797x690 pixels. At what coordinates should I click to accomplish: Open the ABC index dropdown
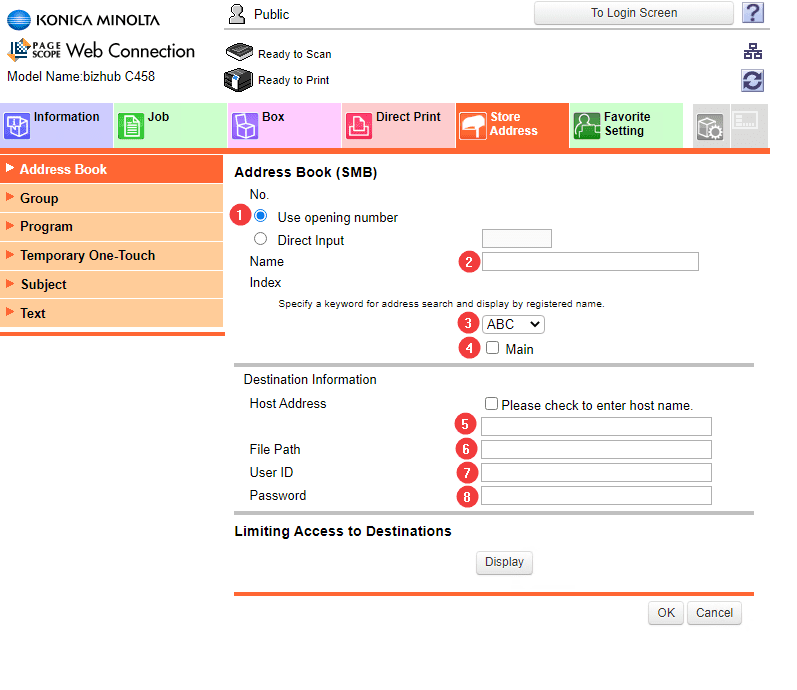click(513, 324)
